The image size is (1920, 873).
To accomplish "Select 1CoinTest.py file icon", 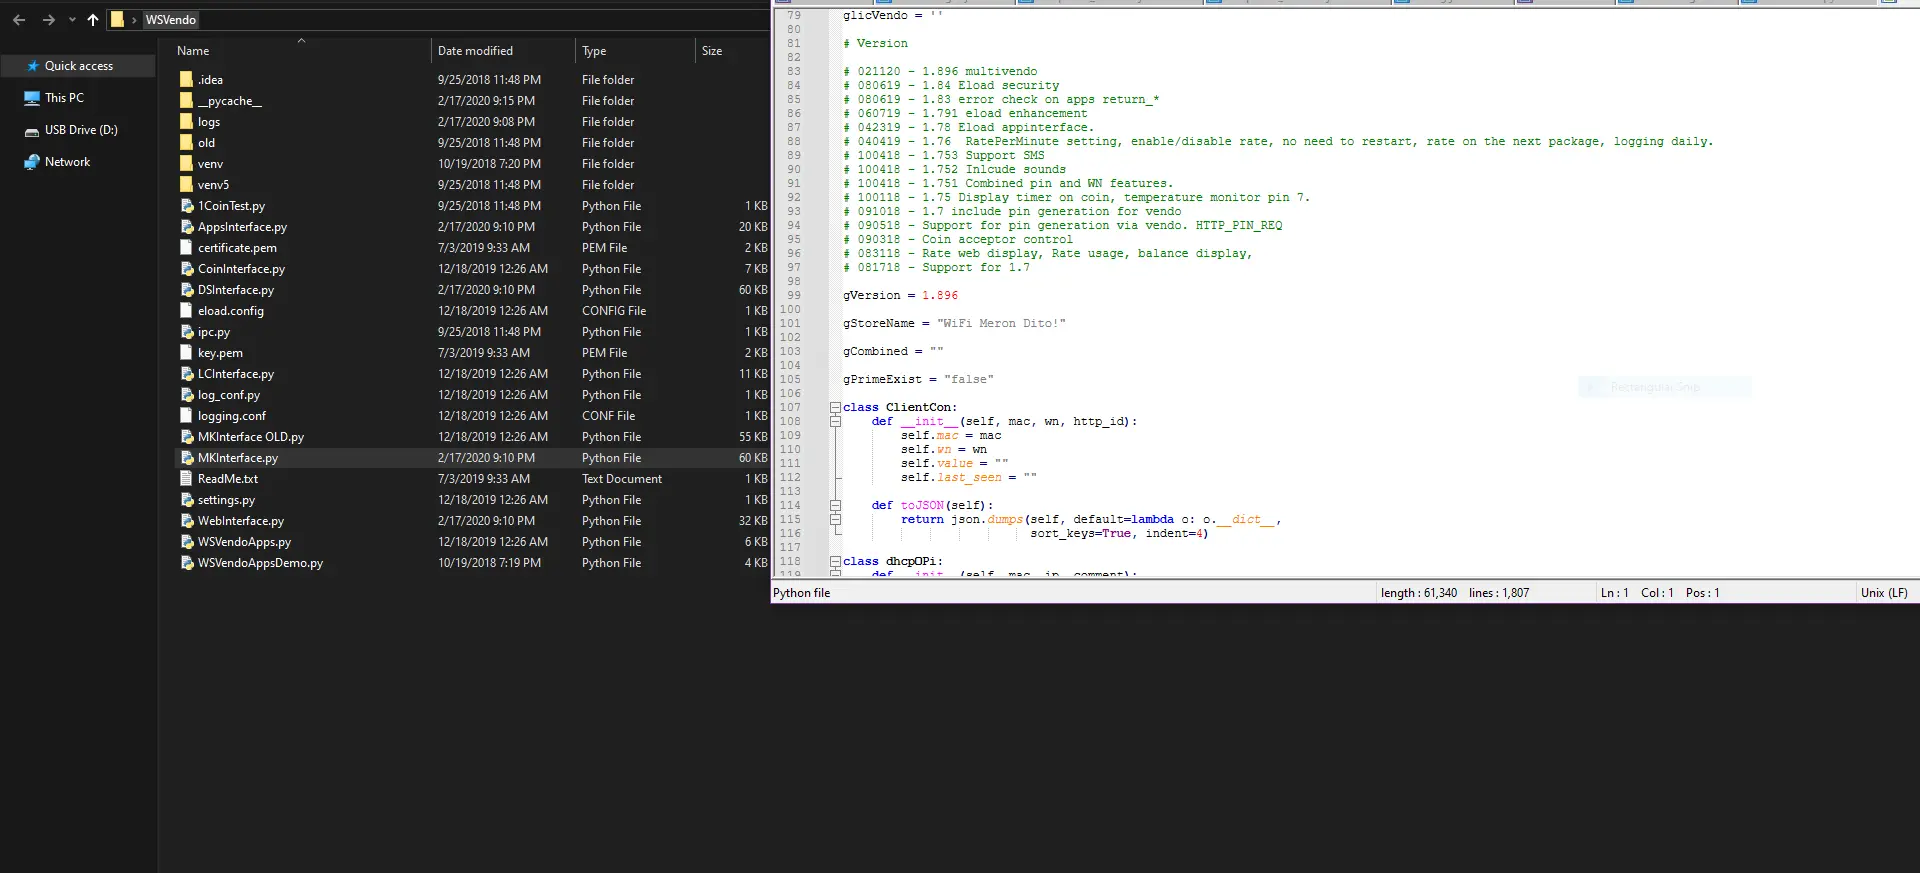I will pyautogui.click(x=186, y=205).
